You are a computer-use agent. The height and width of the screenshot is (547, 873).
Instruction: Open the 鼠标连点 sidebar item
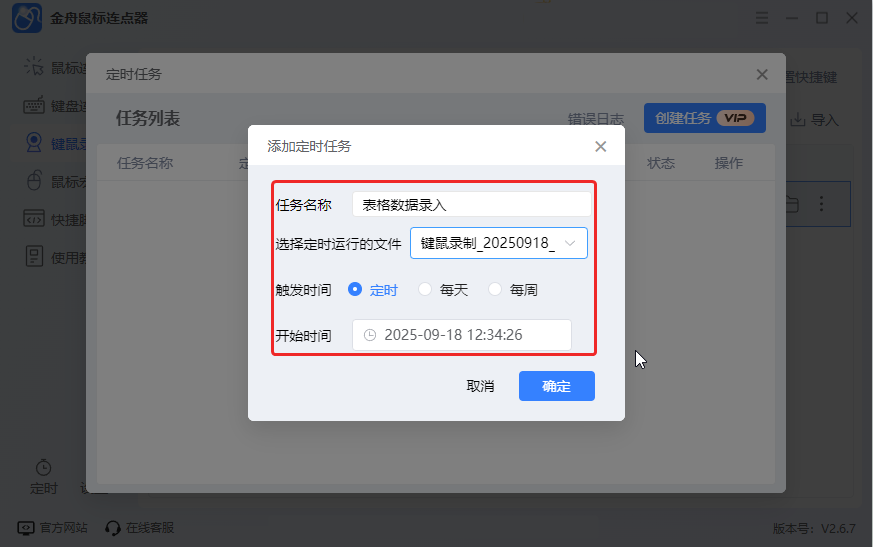56,67
